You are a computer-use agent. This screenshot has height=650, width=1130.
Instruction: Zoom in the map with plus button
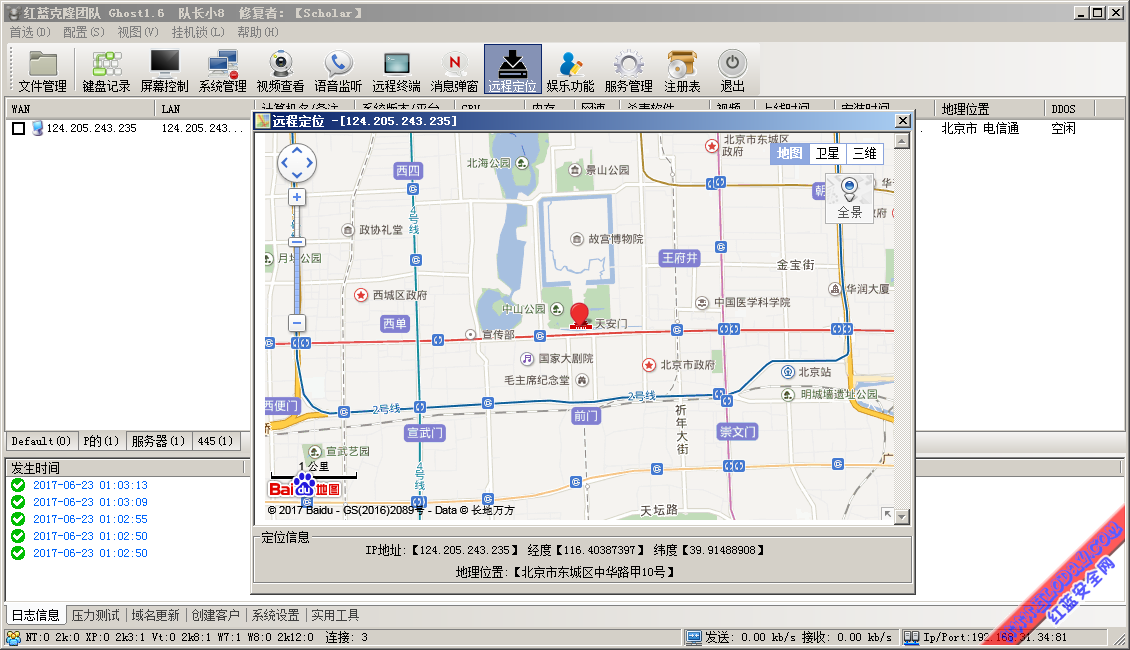[x=297, y=197]
